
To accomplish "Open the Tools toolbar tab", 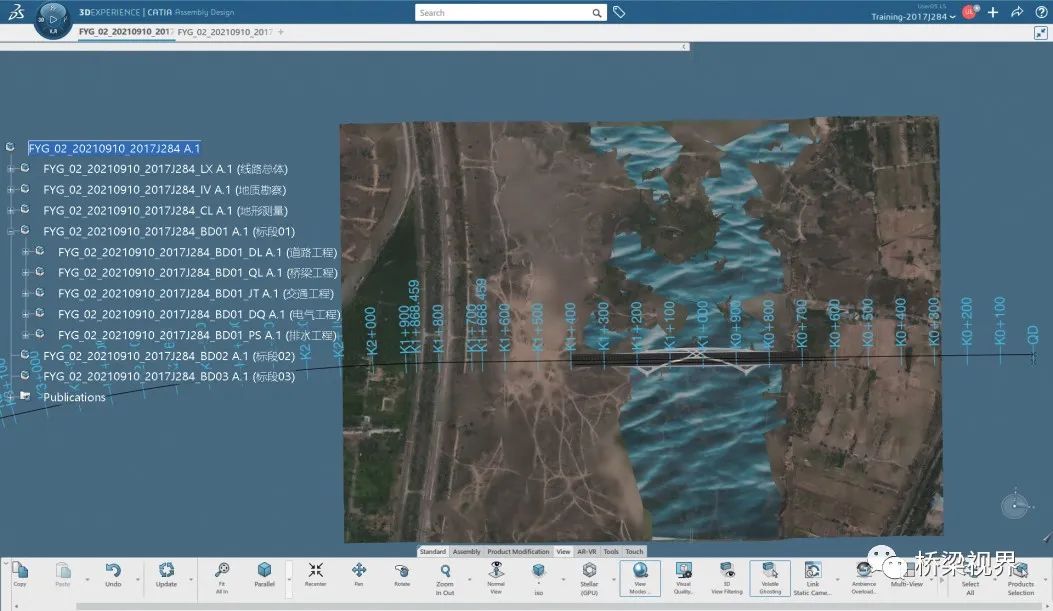I will 610,551.
